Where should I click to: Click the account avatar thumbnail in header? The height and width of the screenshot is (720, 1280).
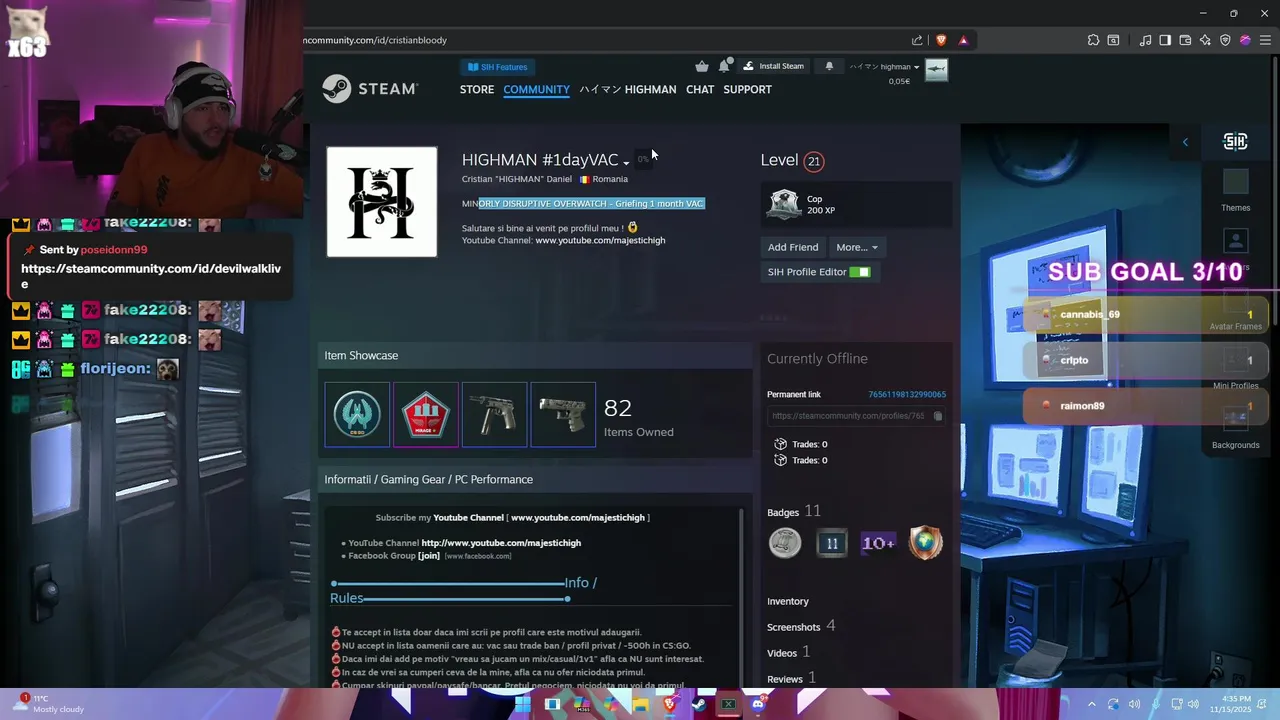[936, 70]
